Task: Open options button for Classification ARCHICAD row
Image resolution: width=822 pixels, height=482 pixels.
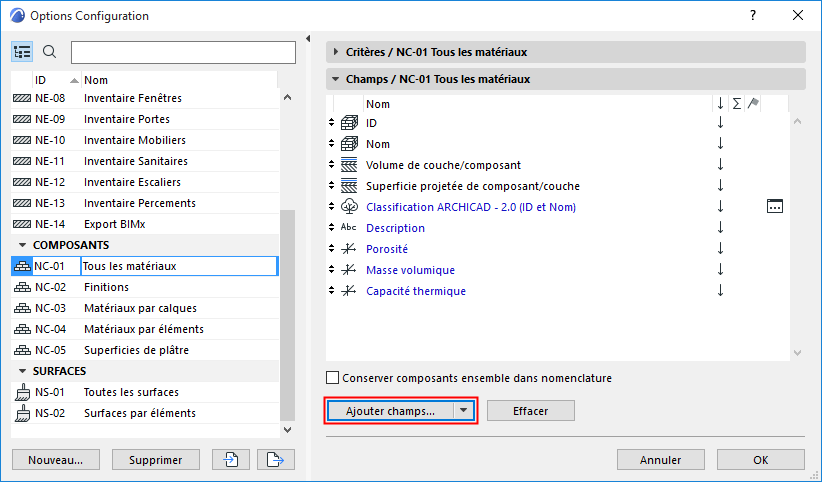Action: (775, 207)
